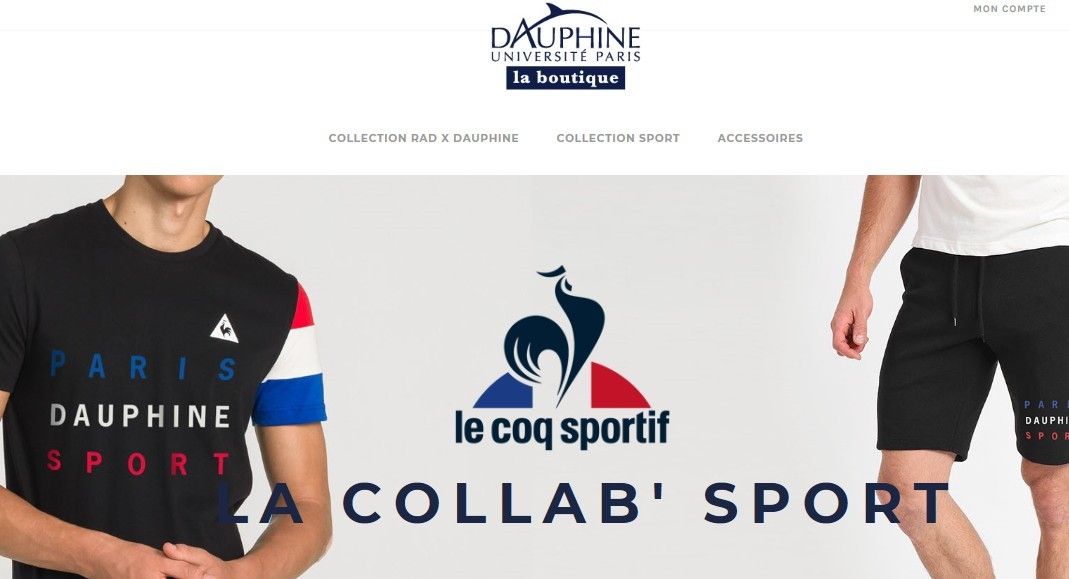
Task: Click the 'la boutique' navy badge
Action: (565, 78)
